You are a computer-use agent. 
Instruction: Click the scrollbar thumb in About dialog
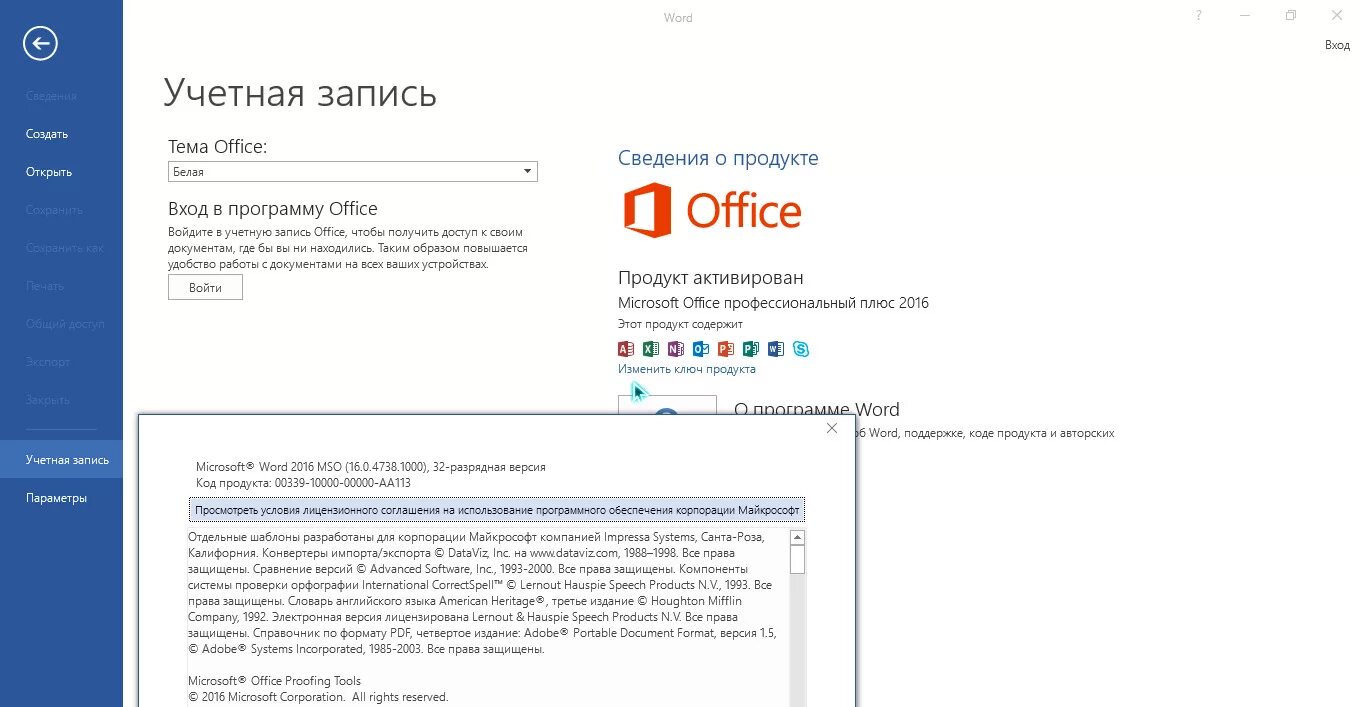(797, 559)
